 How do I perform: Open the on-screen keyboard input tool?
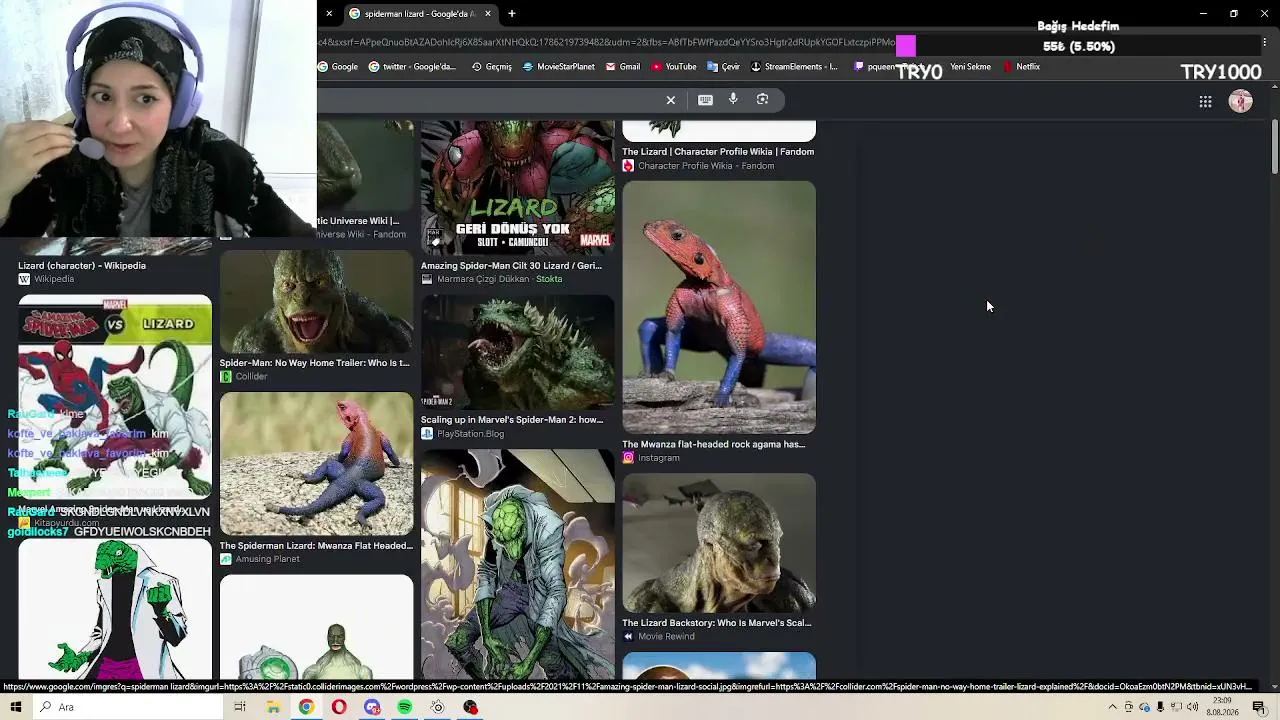pos(705,100)
